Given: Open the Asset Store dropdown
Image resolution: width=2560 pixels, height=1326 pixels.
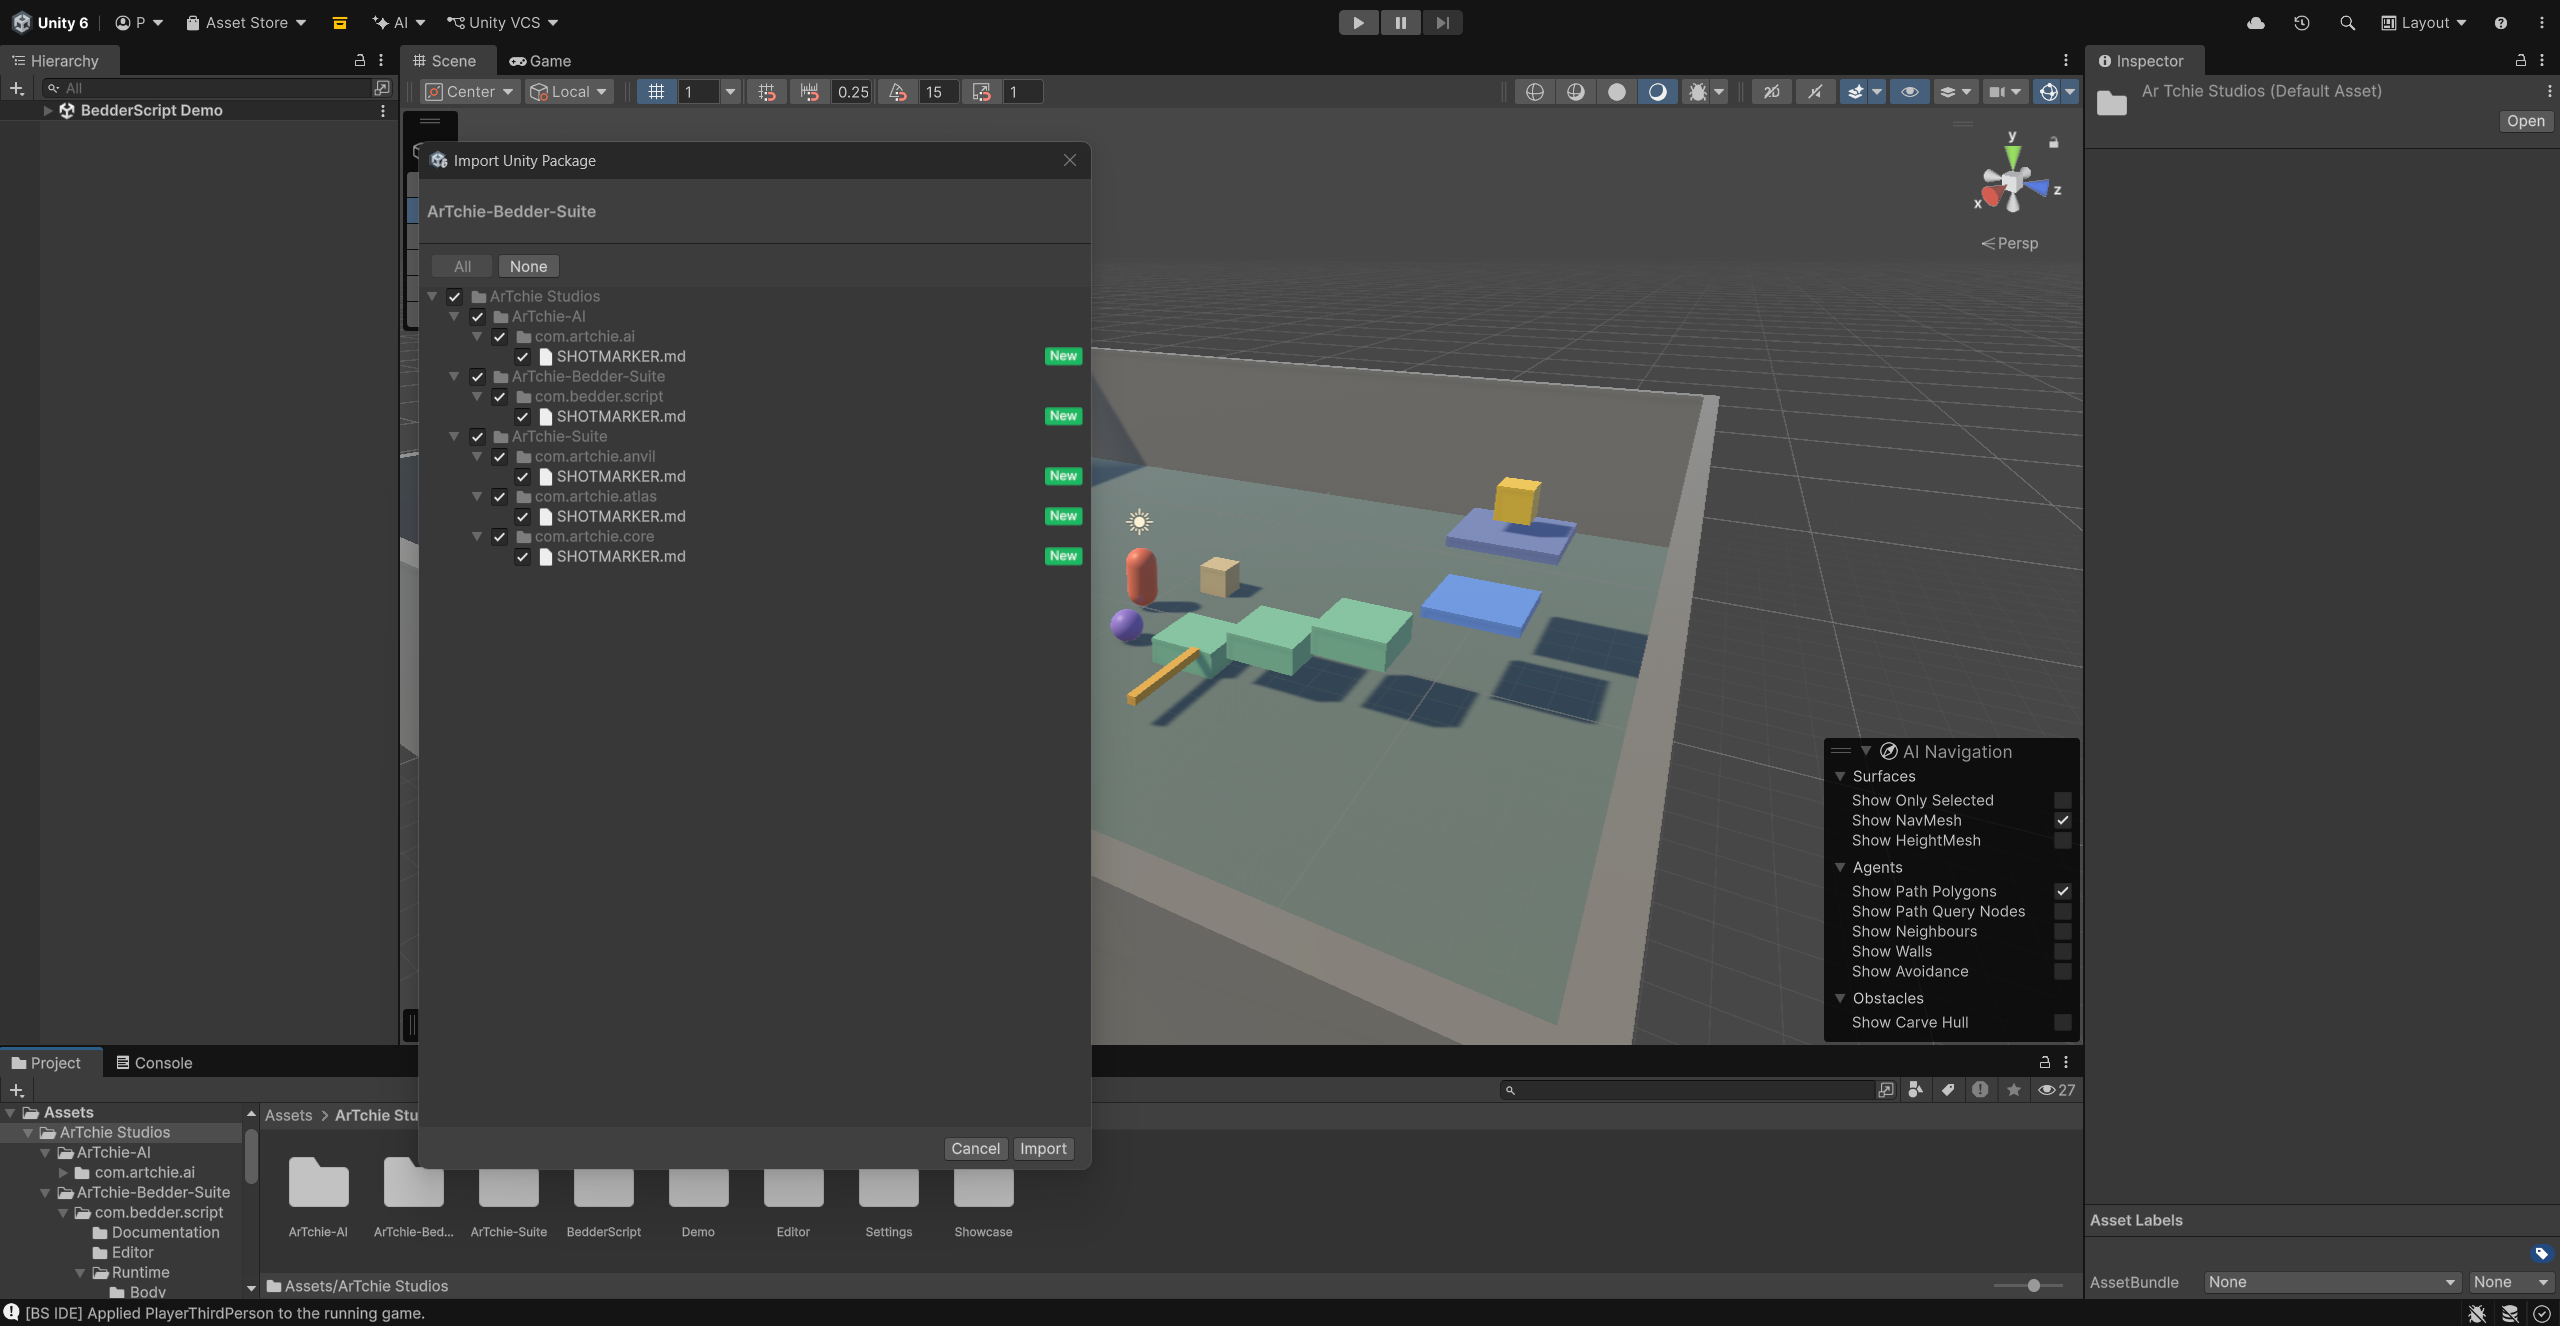Looking at the screenshot, I should pyautogui.click(x=246, y=22).
